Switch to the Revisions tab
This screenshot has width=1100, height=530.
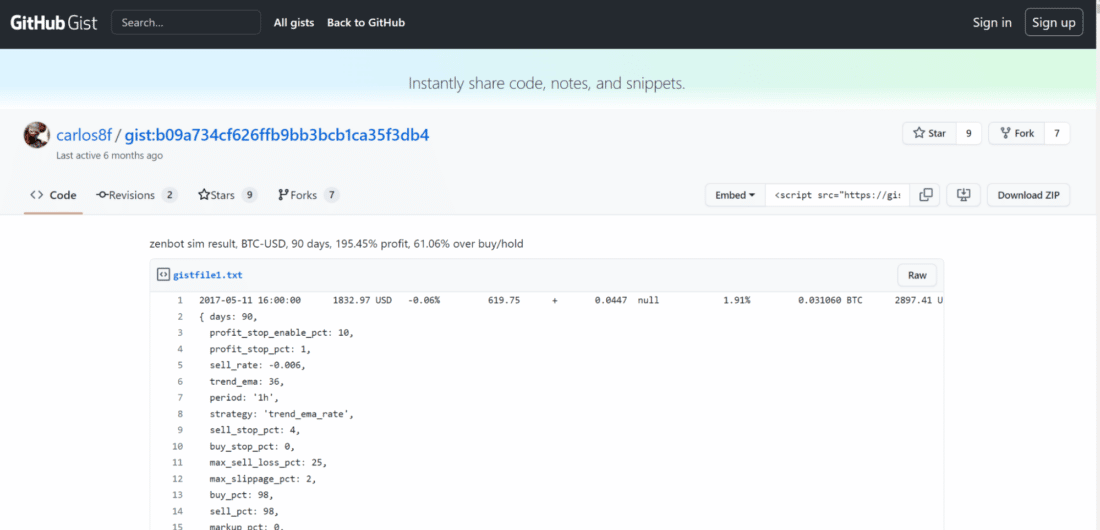pos(136,195)
